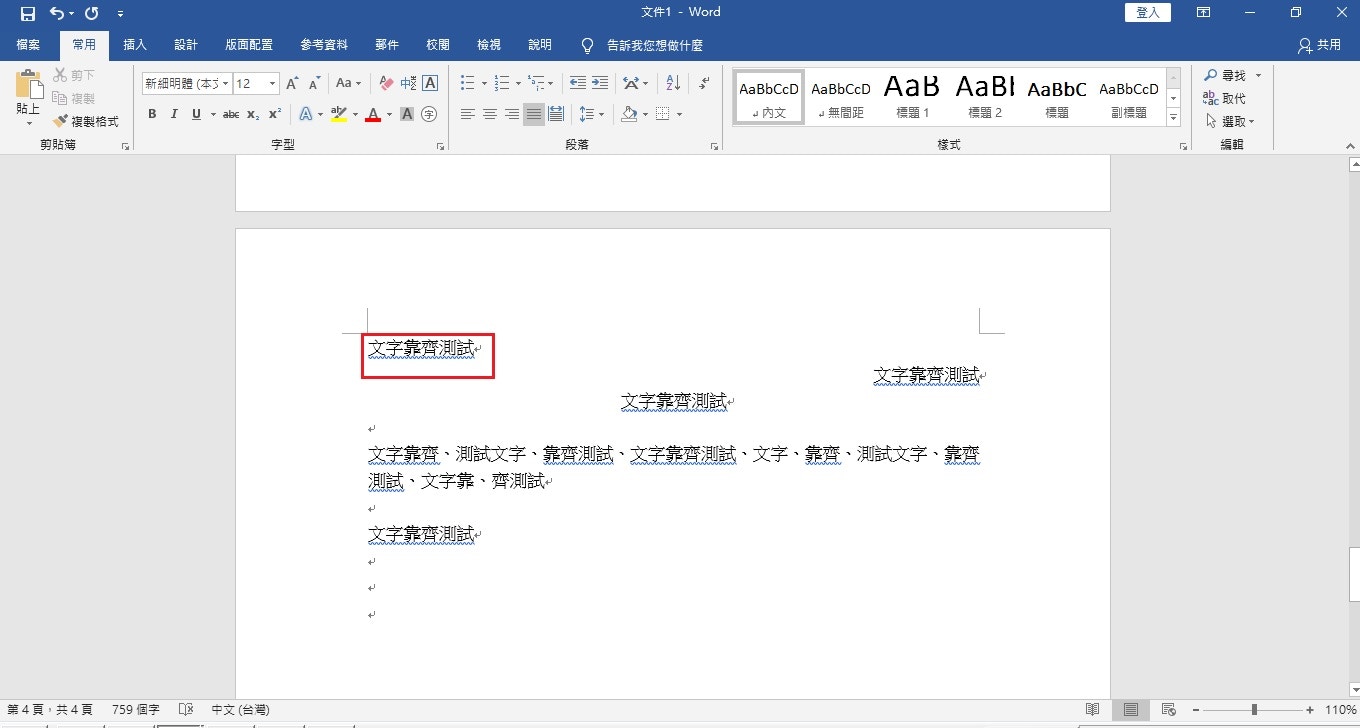1360x728 pixels.
Task: Toggle bold formatting
Action: [152, 114]
